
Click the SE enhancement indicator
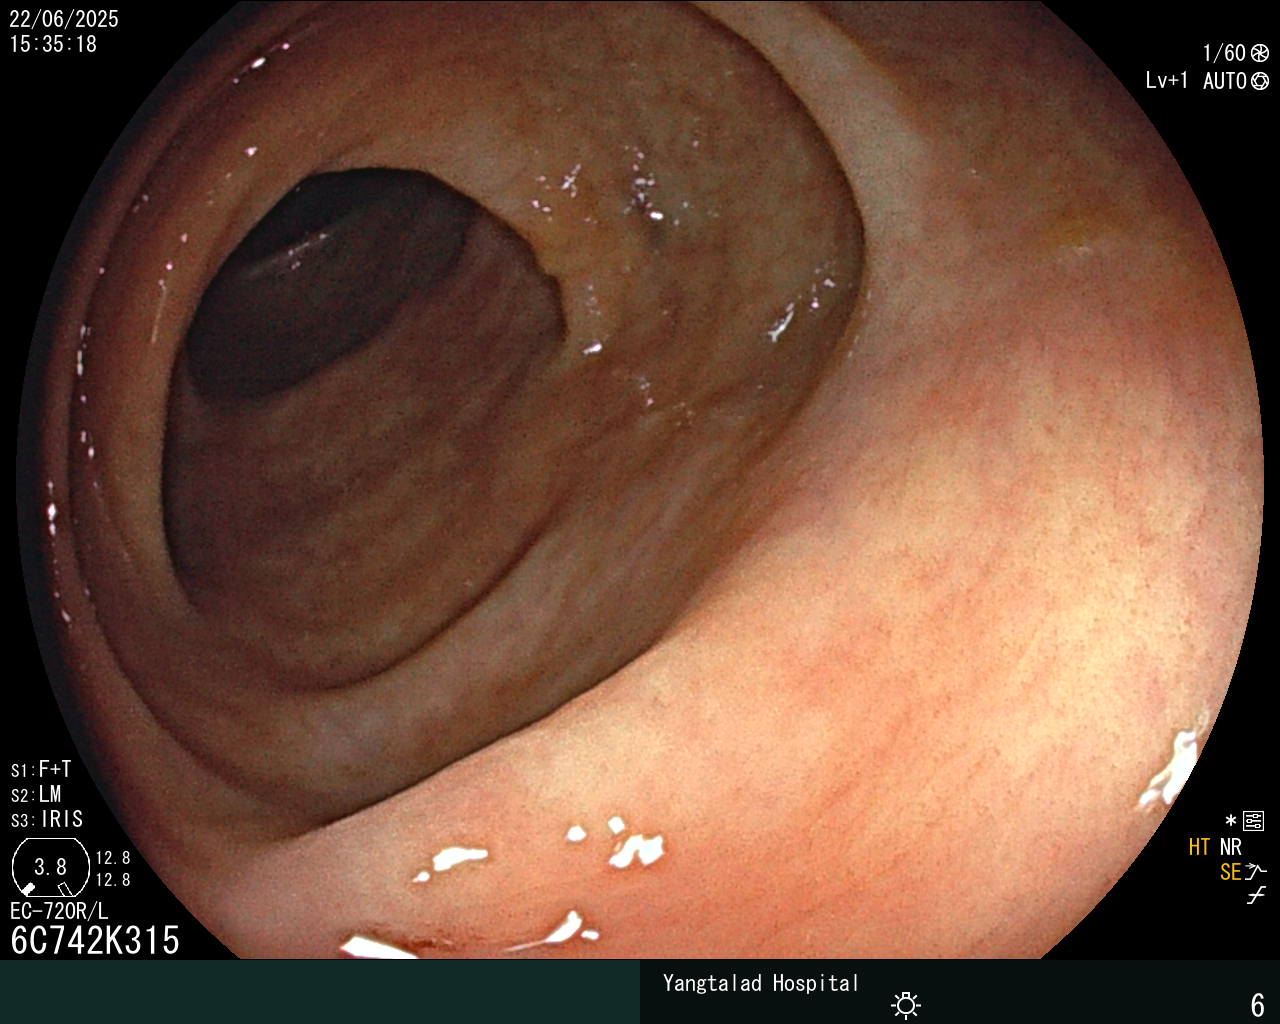(x=1231, y=872)
